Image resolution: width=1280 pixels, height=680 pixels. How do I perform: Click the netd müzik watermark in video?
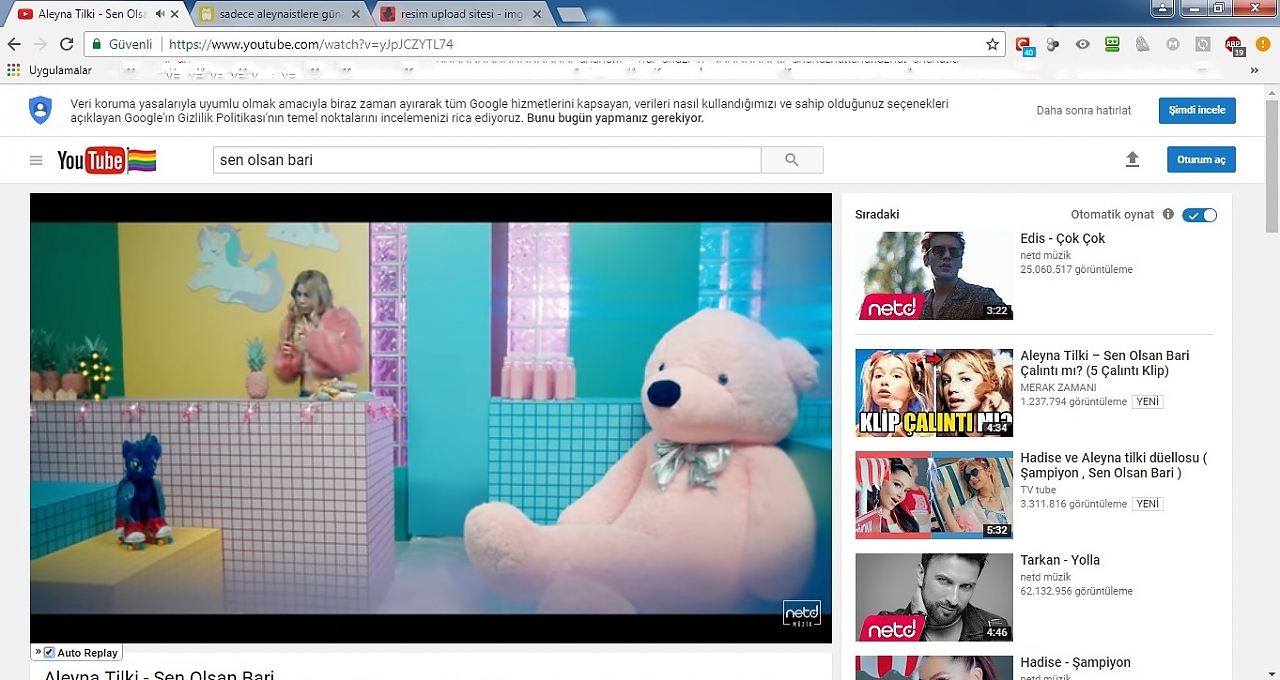[x=801, y=613]
